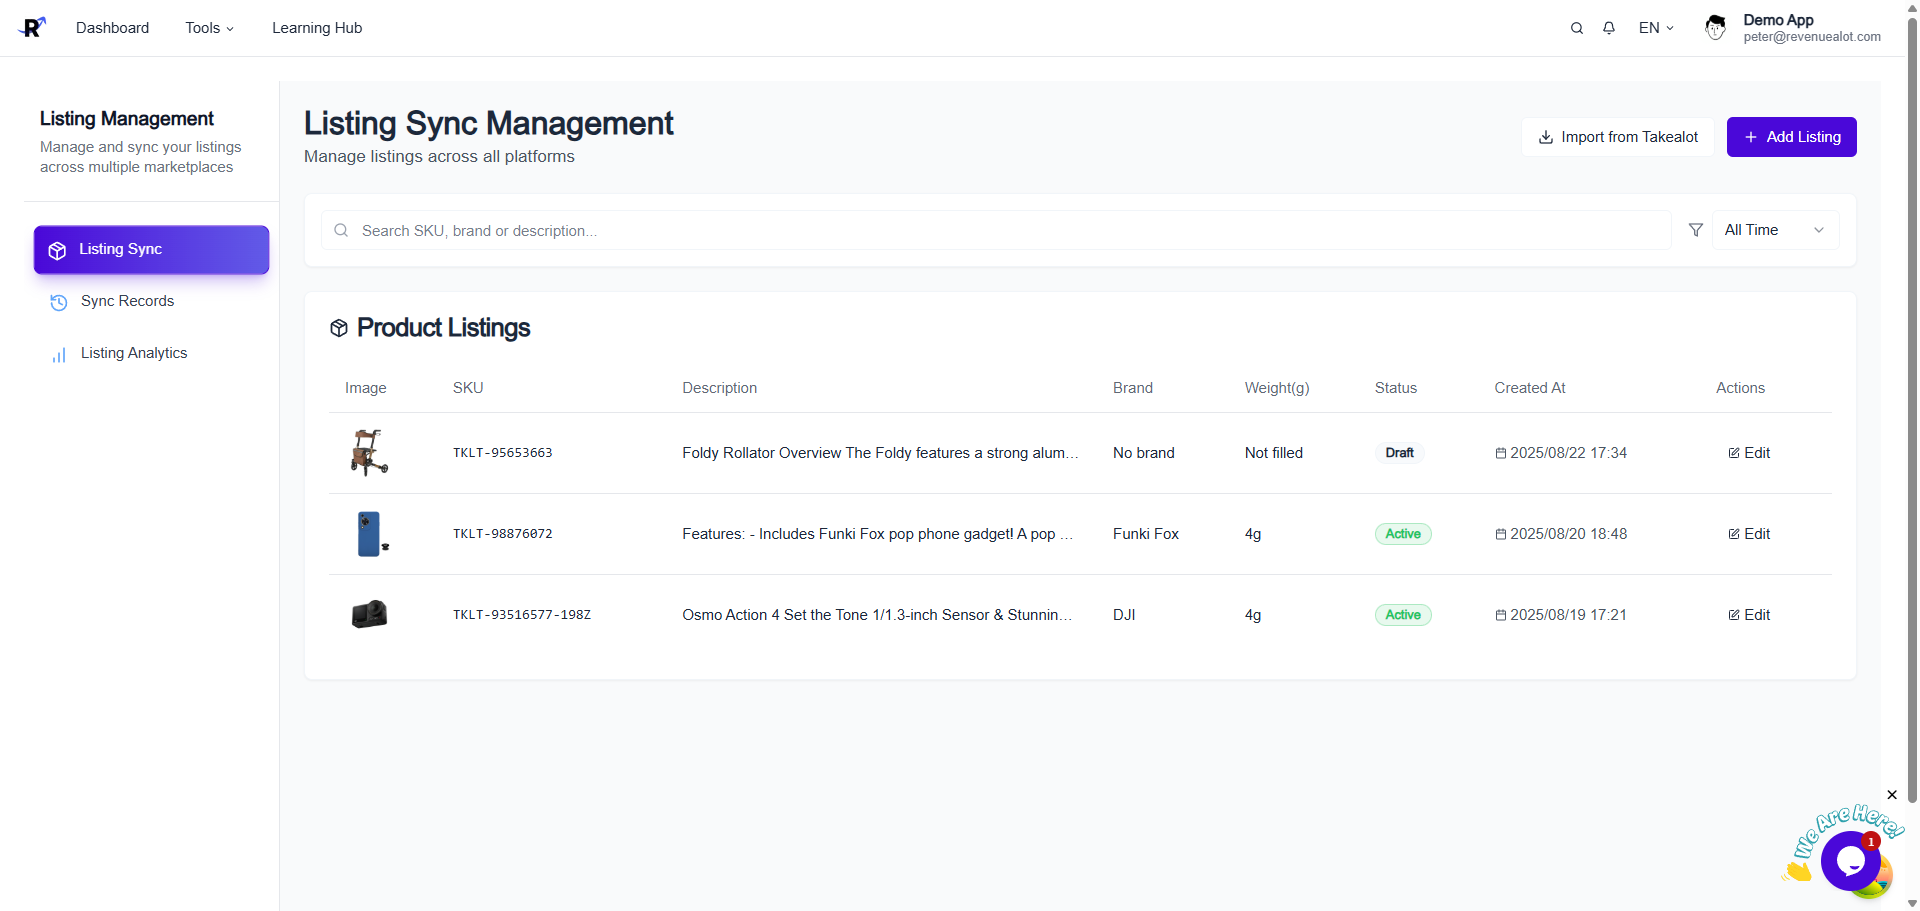
Task: Open notifications bell icon
Action: pyautogui.click(x=1609, y=28)
